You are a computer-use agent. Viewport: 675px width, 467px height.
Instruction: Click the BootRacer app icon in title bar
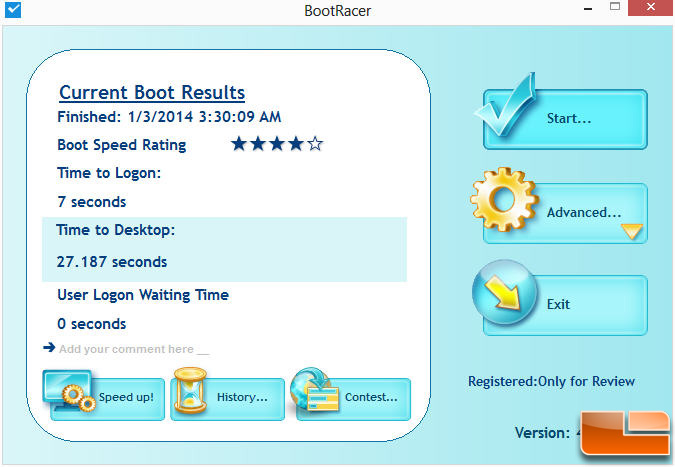13,9
